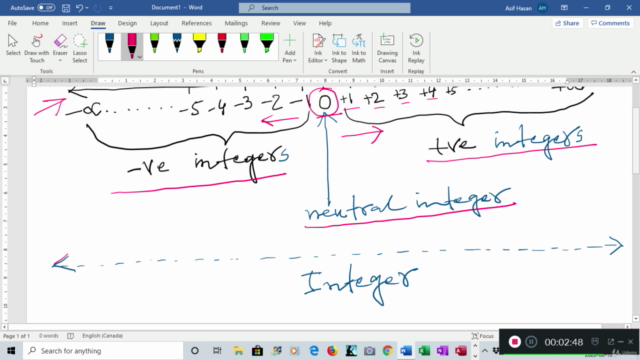The width and height of the screenshot is (640, 360).
Task: Open the Comments pane
Action: (610, 23)
